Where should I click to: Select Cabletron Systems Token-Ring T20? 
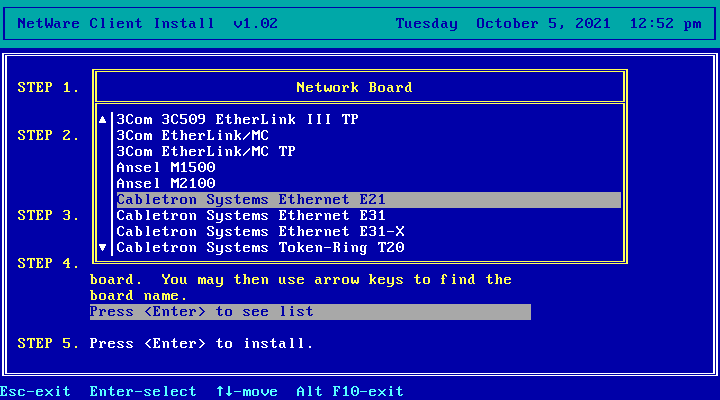coord(369,248)
